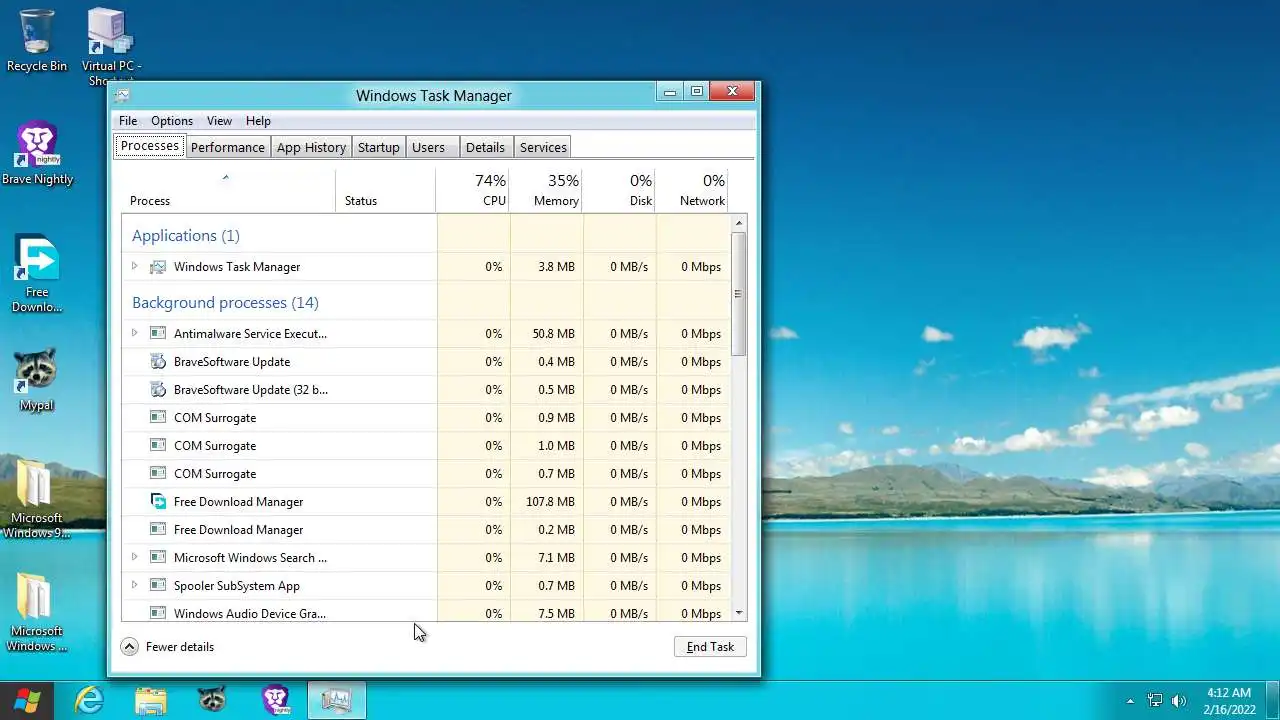Expand the Windows Task Manager application row

(x=134, y=267)
